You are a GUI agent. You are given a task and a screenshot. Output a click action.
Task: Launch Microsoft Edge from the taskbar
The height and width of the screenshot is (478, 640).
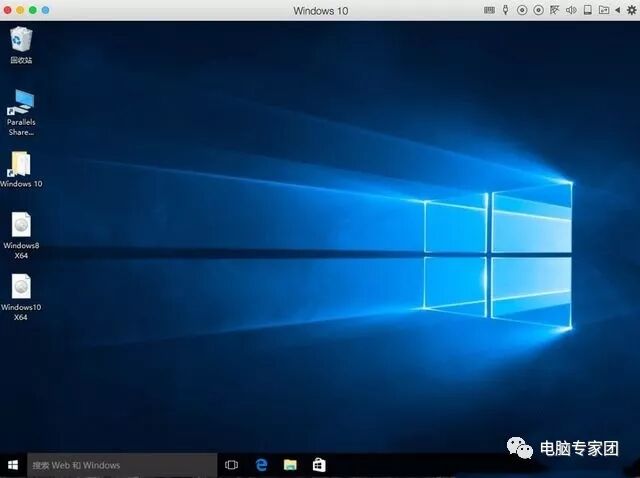(261, 465)
